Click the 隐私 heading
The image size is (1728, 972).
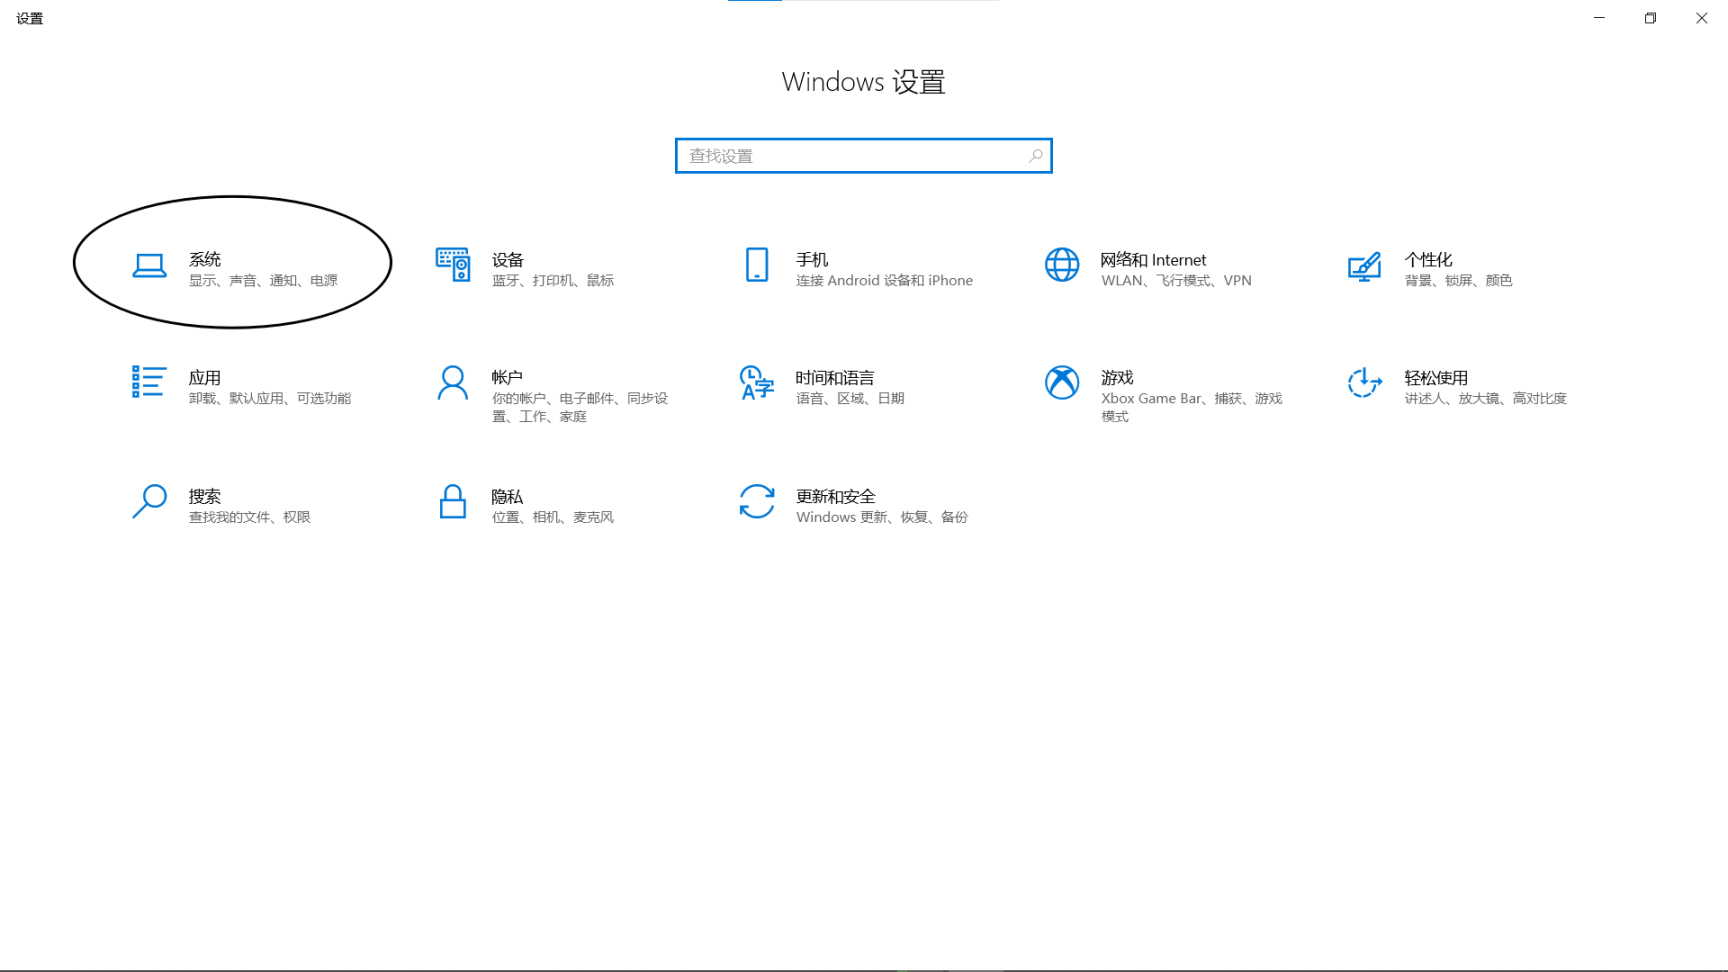[508, 496]
